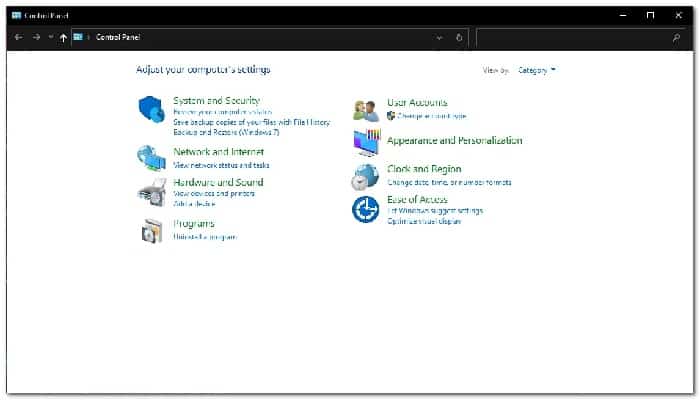Open the Clock and Region globe icon
The image size is (700, 400).
click(x=365, y=177)
